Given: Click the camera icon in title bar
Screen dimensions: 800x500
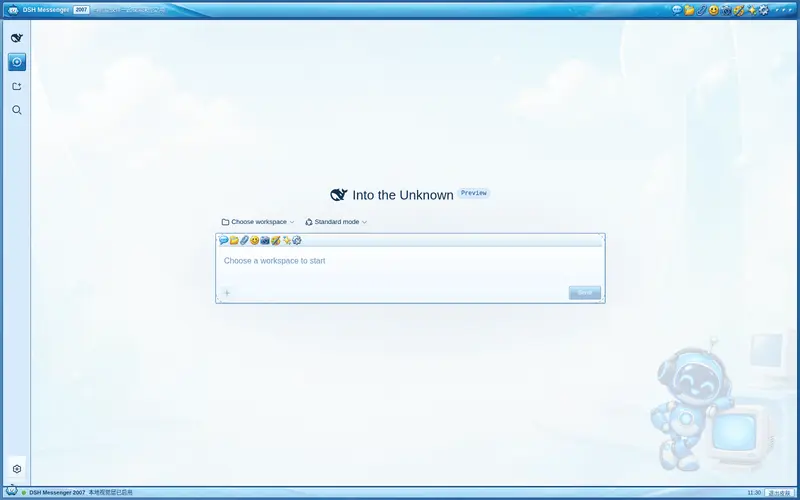Looking at the screenshot, I should point(726,10).
